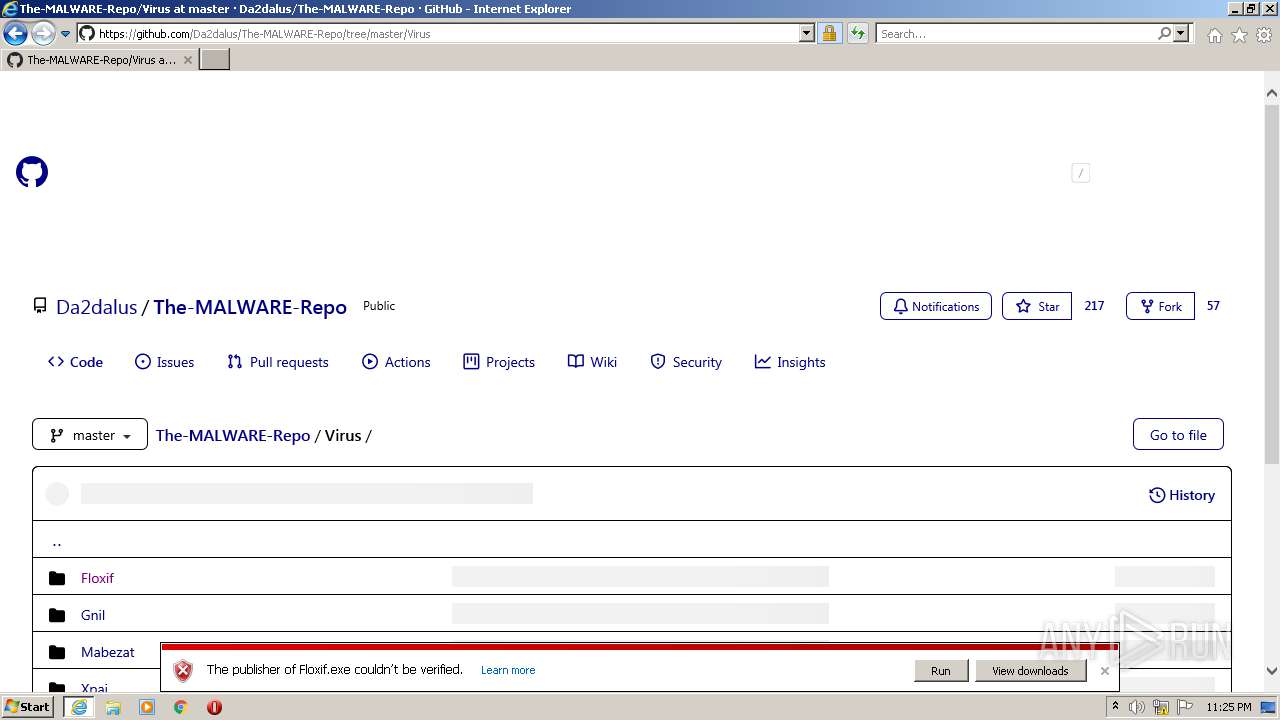The height and width of the screenshot is (720, 1280).
Task: Click the IE Back navigation arrow
Action: coord(15,33)
